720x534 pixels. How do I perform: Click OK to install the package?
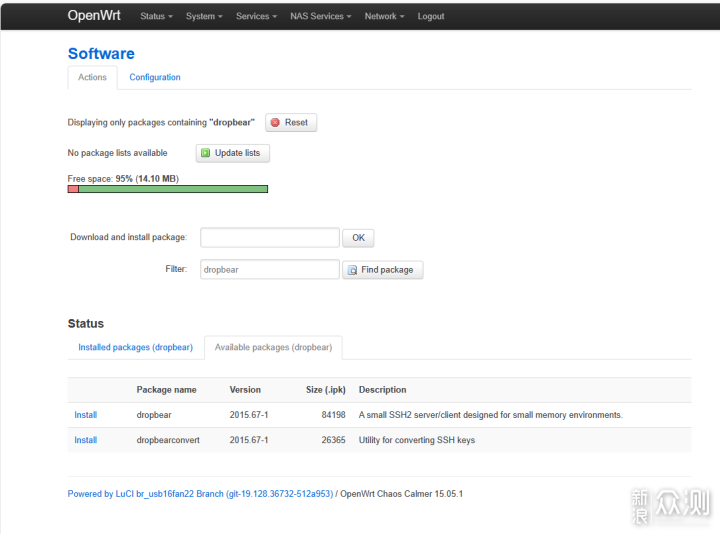(x=358, y=238)
